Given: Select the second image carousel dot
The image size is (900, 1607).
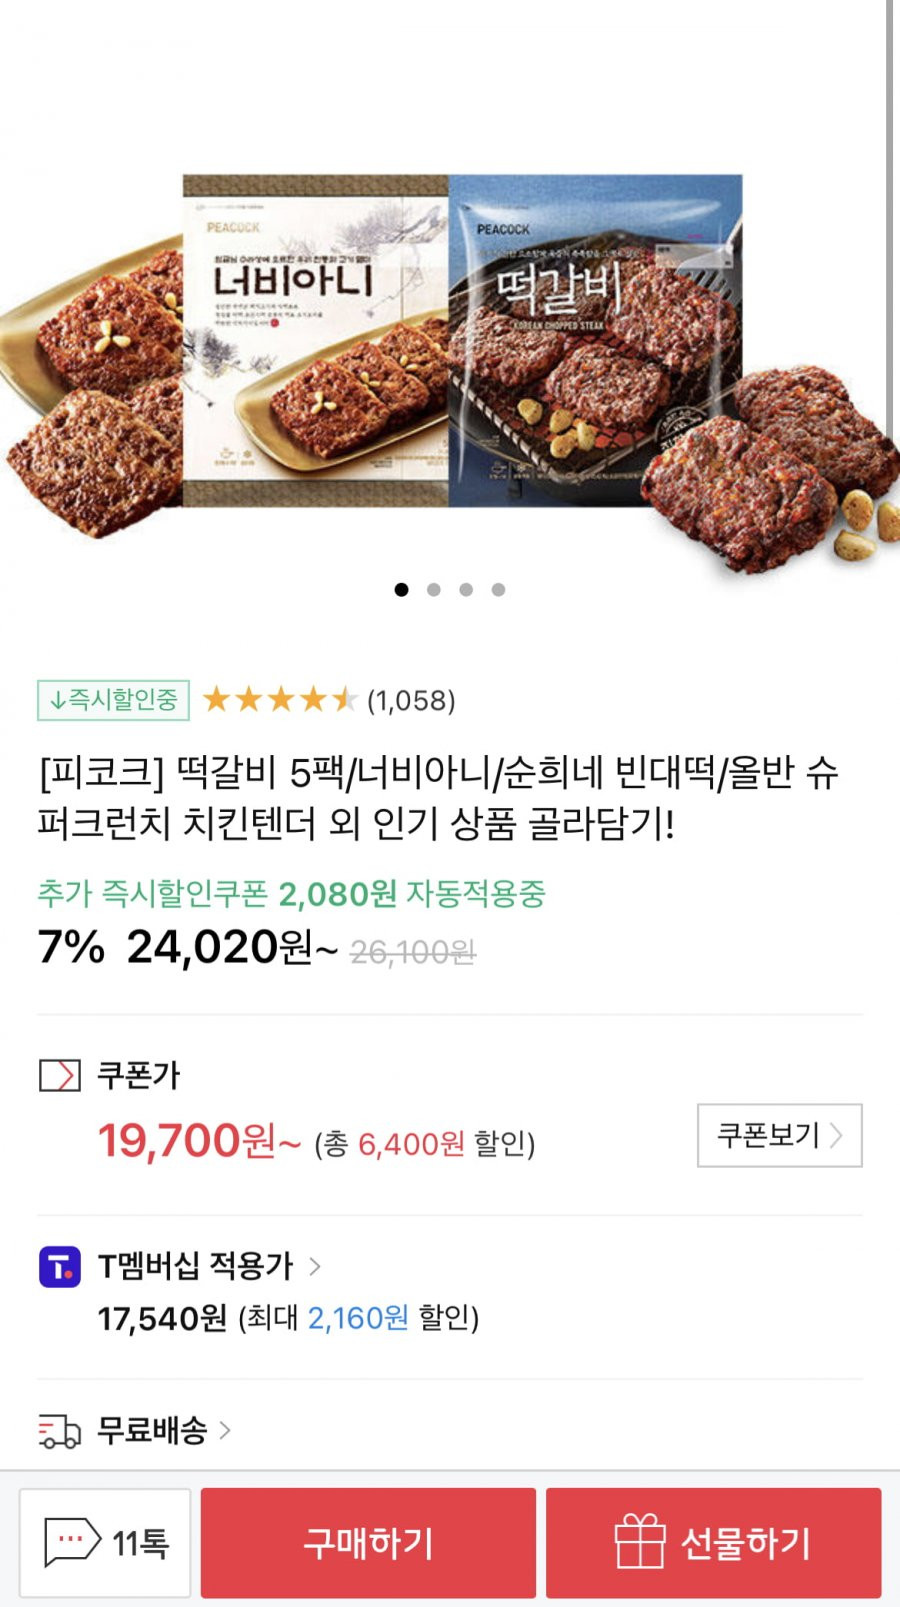Looking at the screenshot, I should tap(433, 589).
